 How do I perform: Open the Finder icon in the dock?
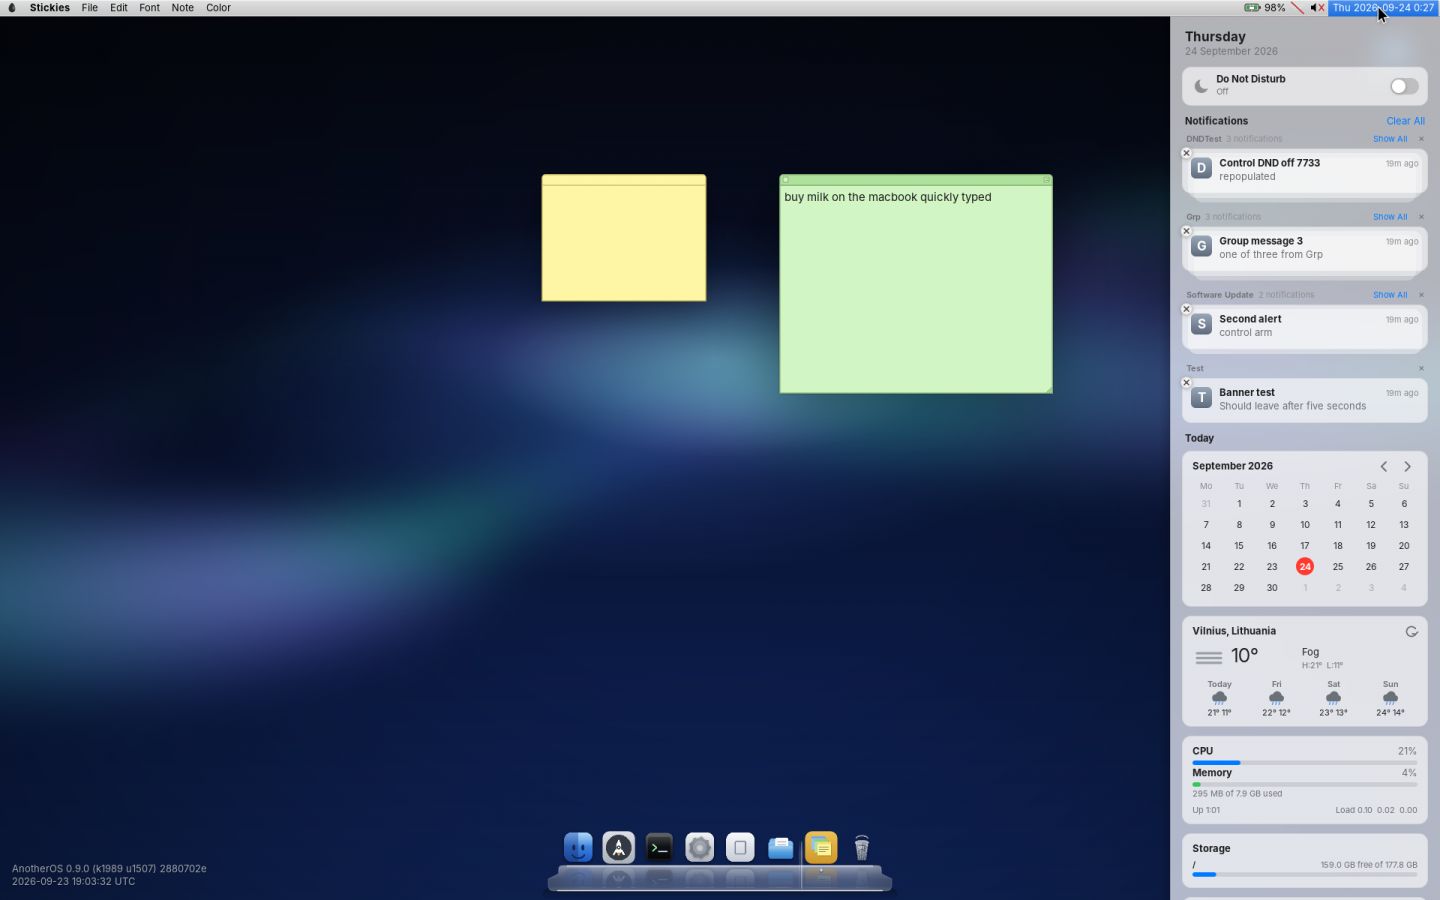578,848
